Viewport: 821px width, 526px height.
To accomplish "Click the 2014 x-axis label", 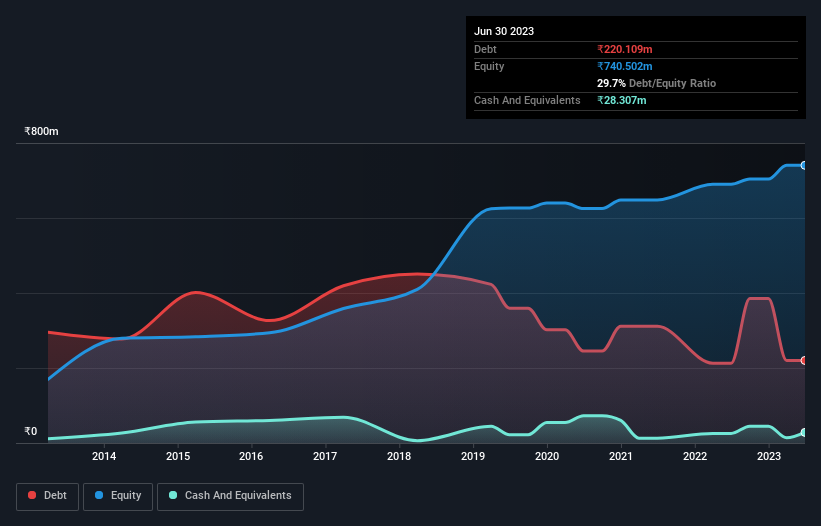I will tap(104, 456).
